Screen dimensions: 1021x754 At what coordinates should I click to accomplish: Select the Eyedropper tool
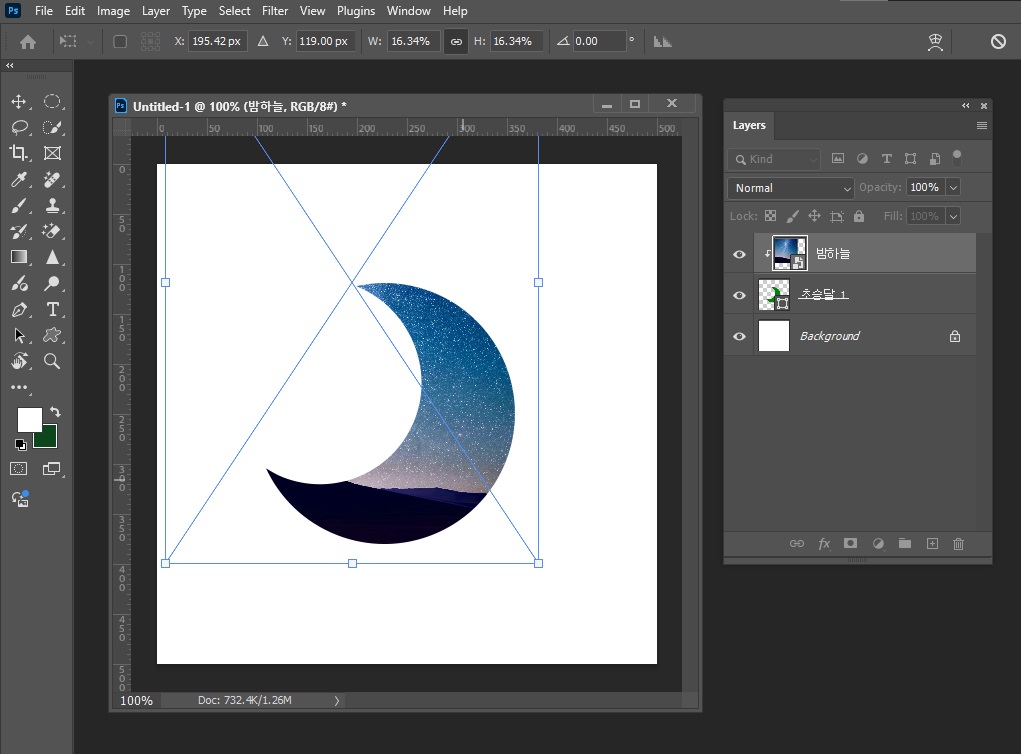[x=18, y=180]
